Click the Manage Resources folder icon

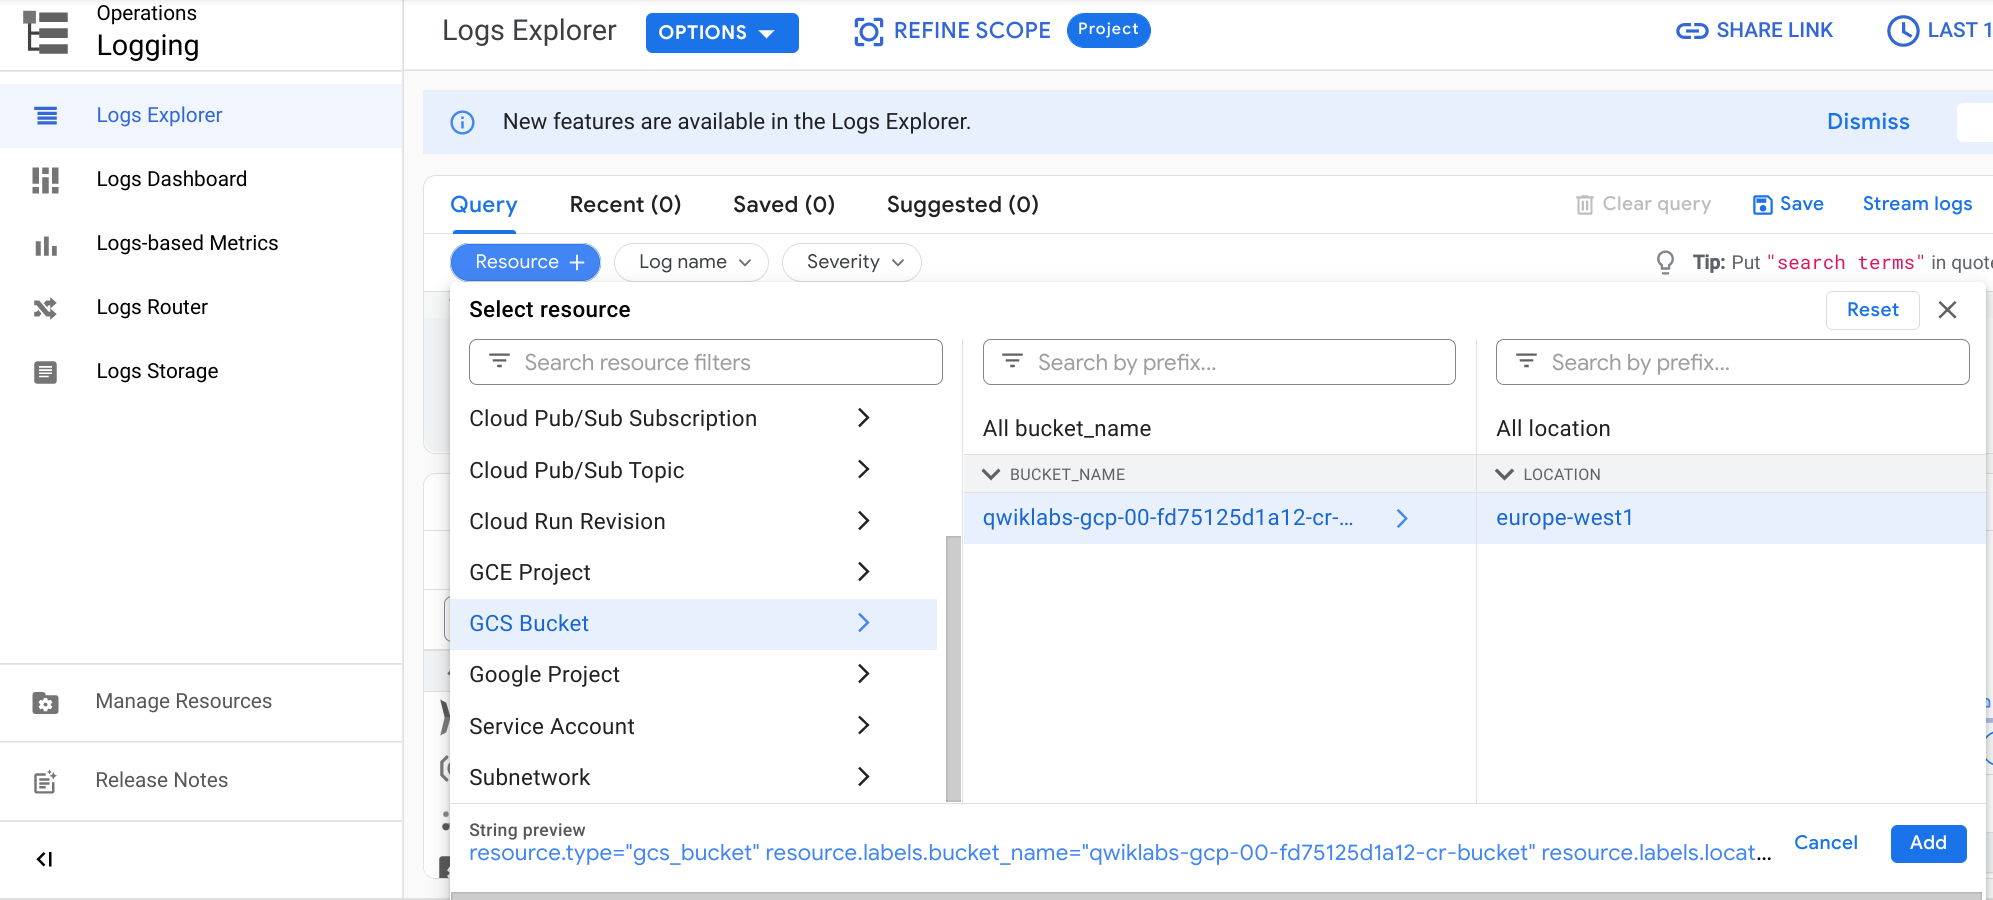pos(46,703)
